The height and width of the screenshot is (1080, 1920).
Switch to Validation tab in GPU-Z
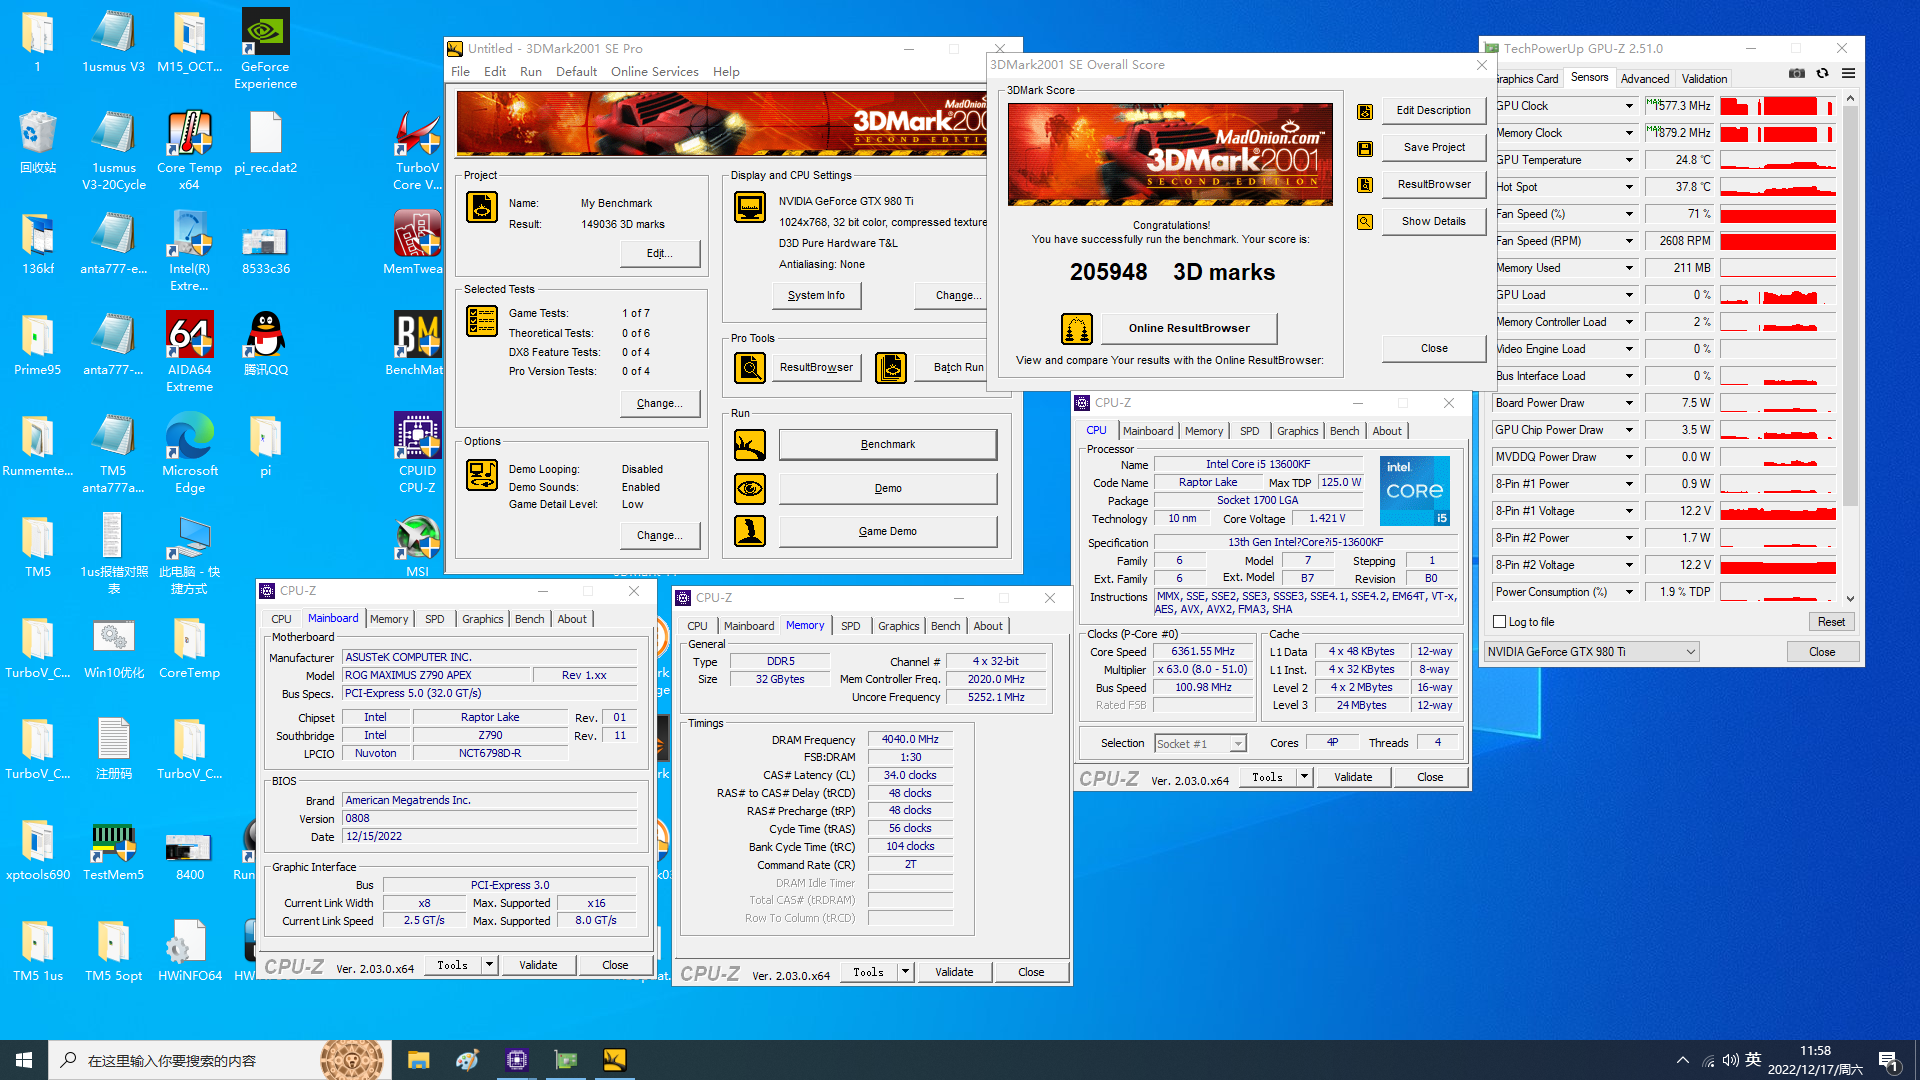pyautogui.click(x=1704, y=79)
